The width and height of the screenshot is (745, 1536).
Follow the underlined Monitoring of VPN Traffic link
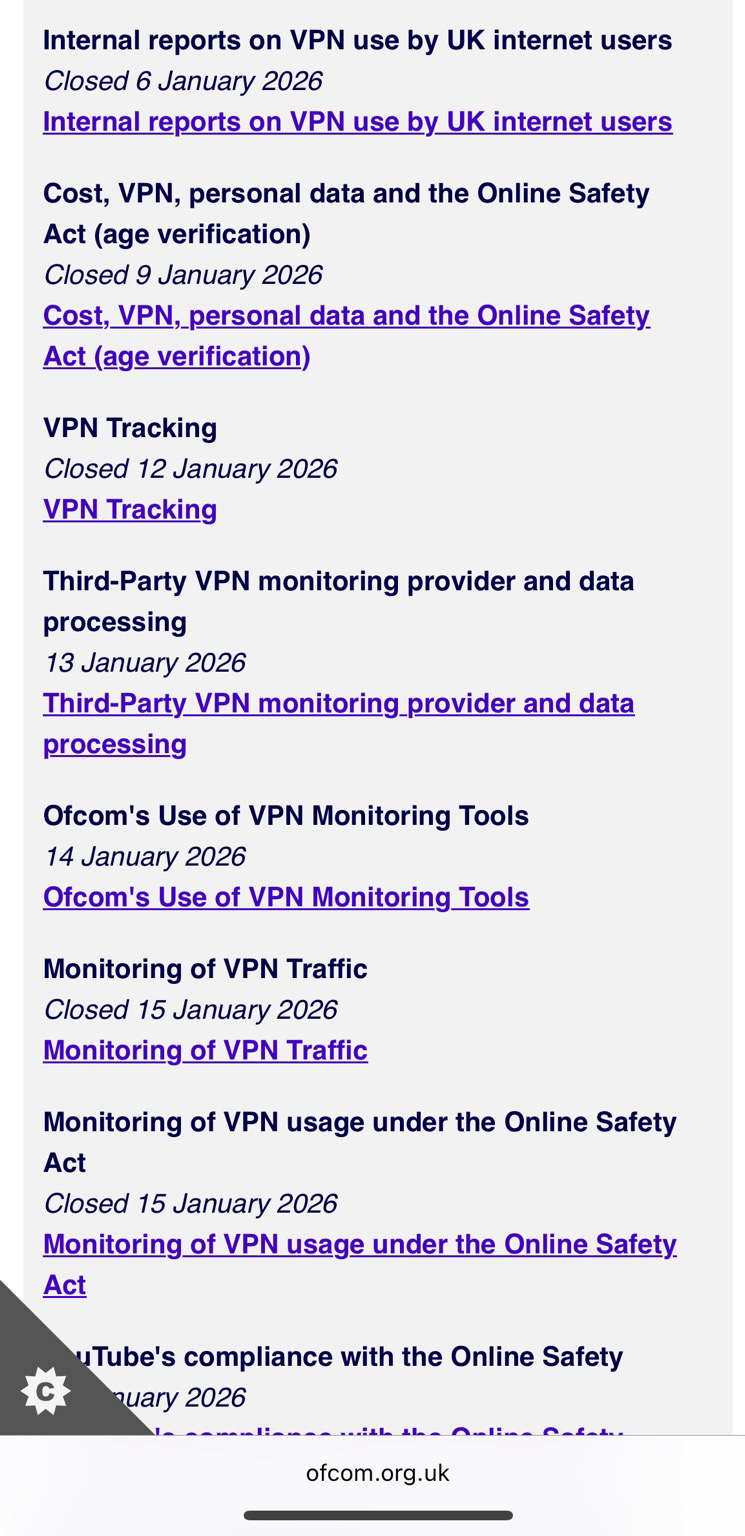(205, 1051)
